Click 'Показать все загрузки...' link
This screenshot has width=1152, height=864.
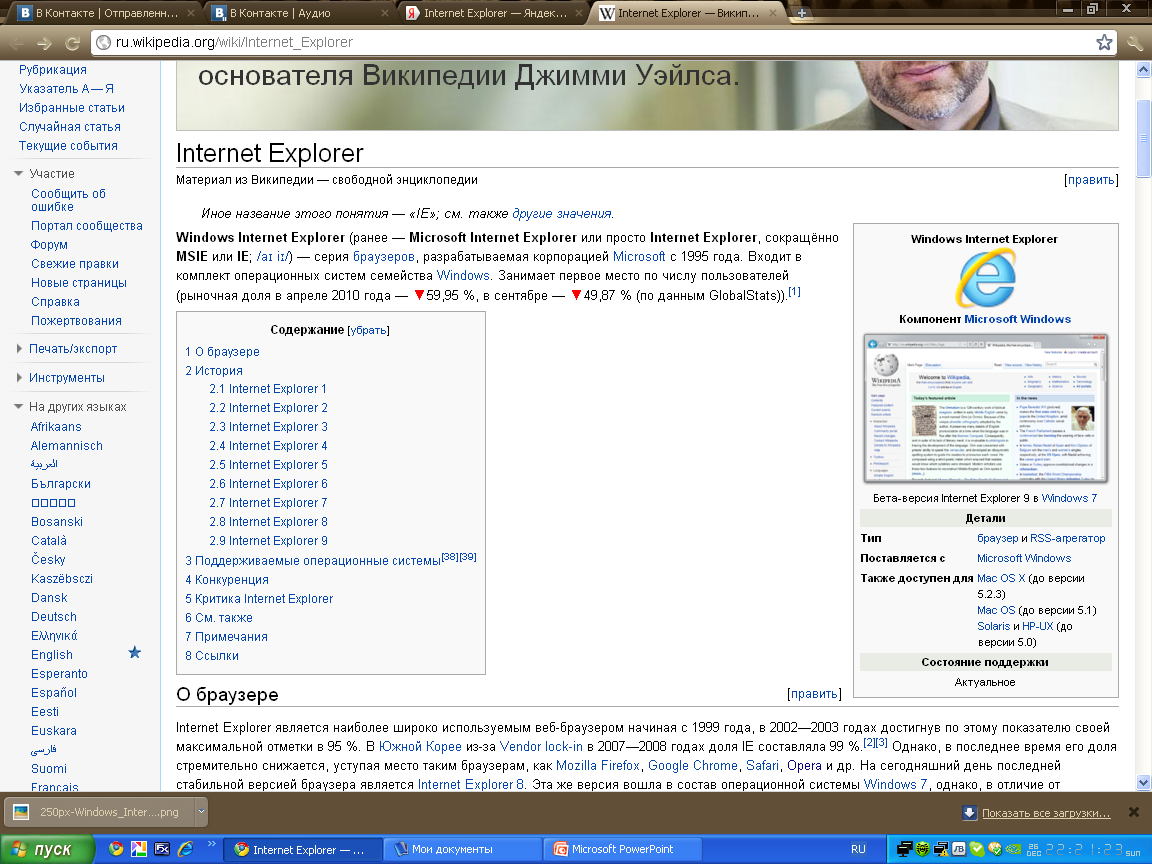(1046, 813)
